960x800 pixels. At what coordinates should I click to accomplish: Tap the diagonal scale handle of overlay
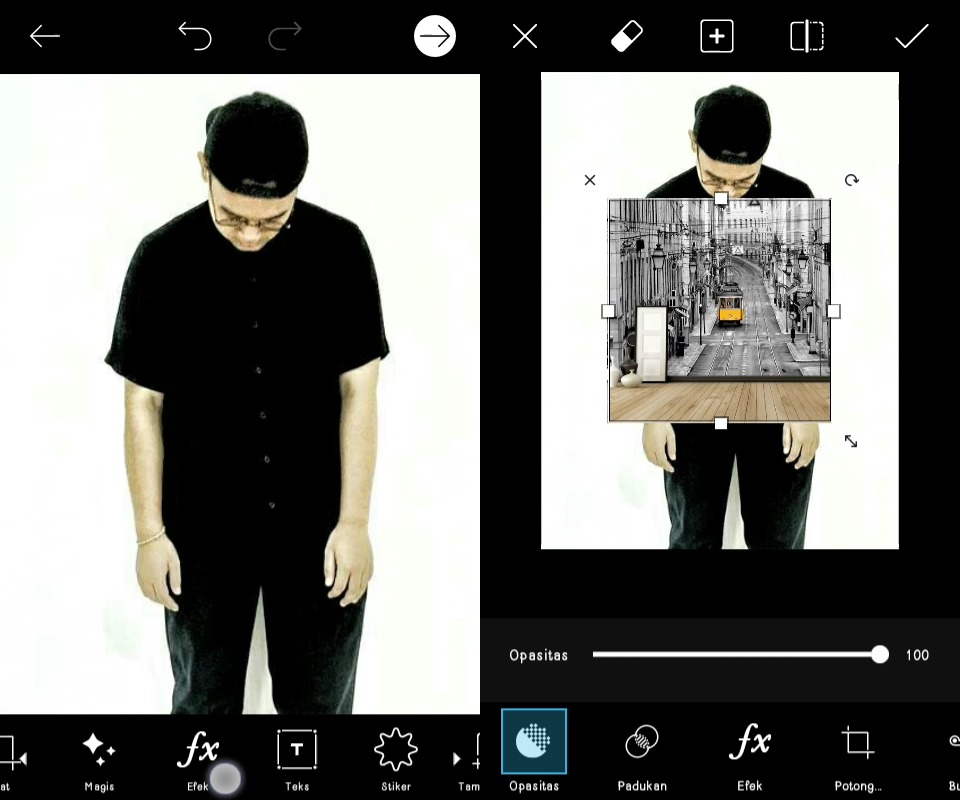click(x=851, y=441)
